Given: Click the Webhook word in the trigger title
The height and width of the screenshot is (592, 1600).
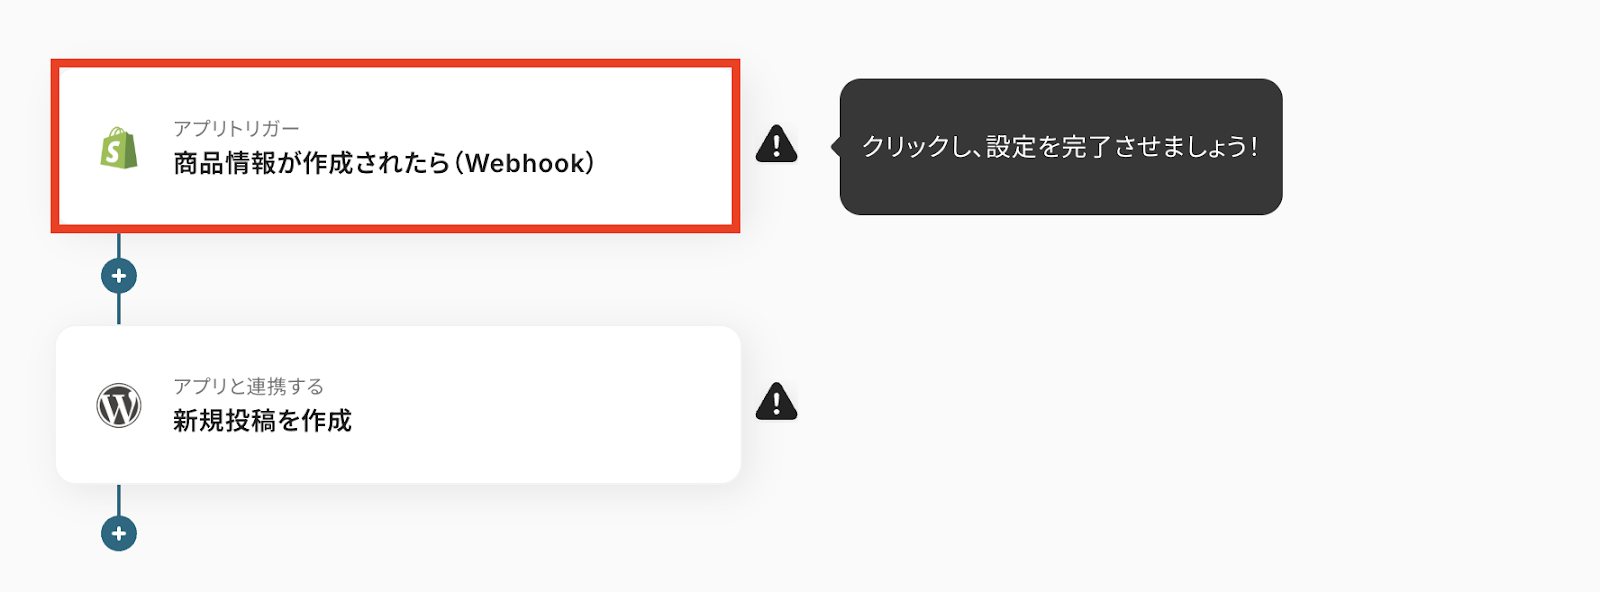Looking at the screenshot, I should 525,163.
